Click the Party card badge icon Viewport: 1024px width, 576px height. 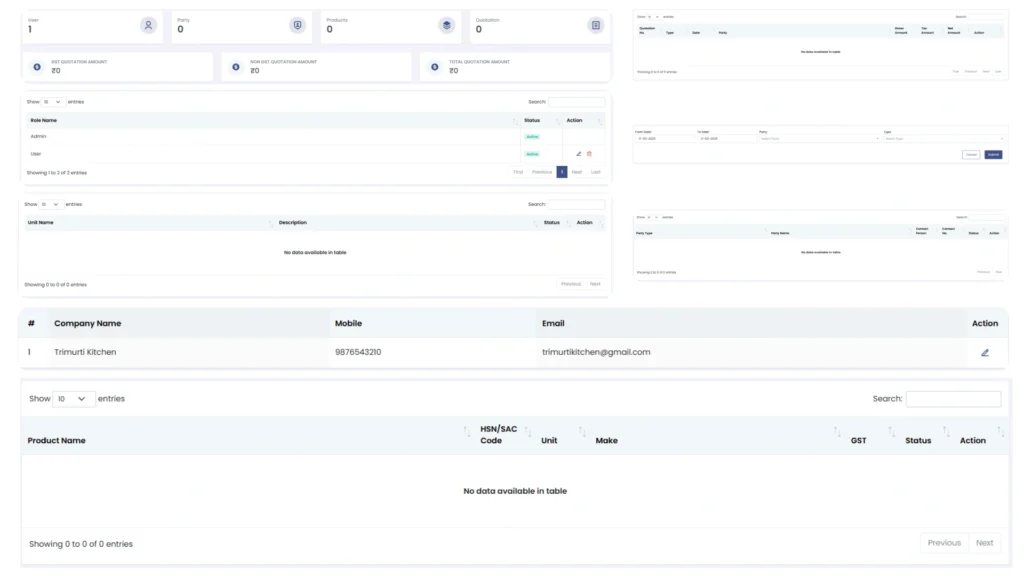pyautogui.click(x=297, y=25)
